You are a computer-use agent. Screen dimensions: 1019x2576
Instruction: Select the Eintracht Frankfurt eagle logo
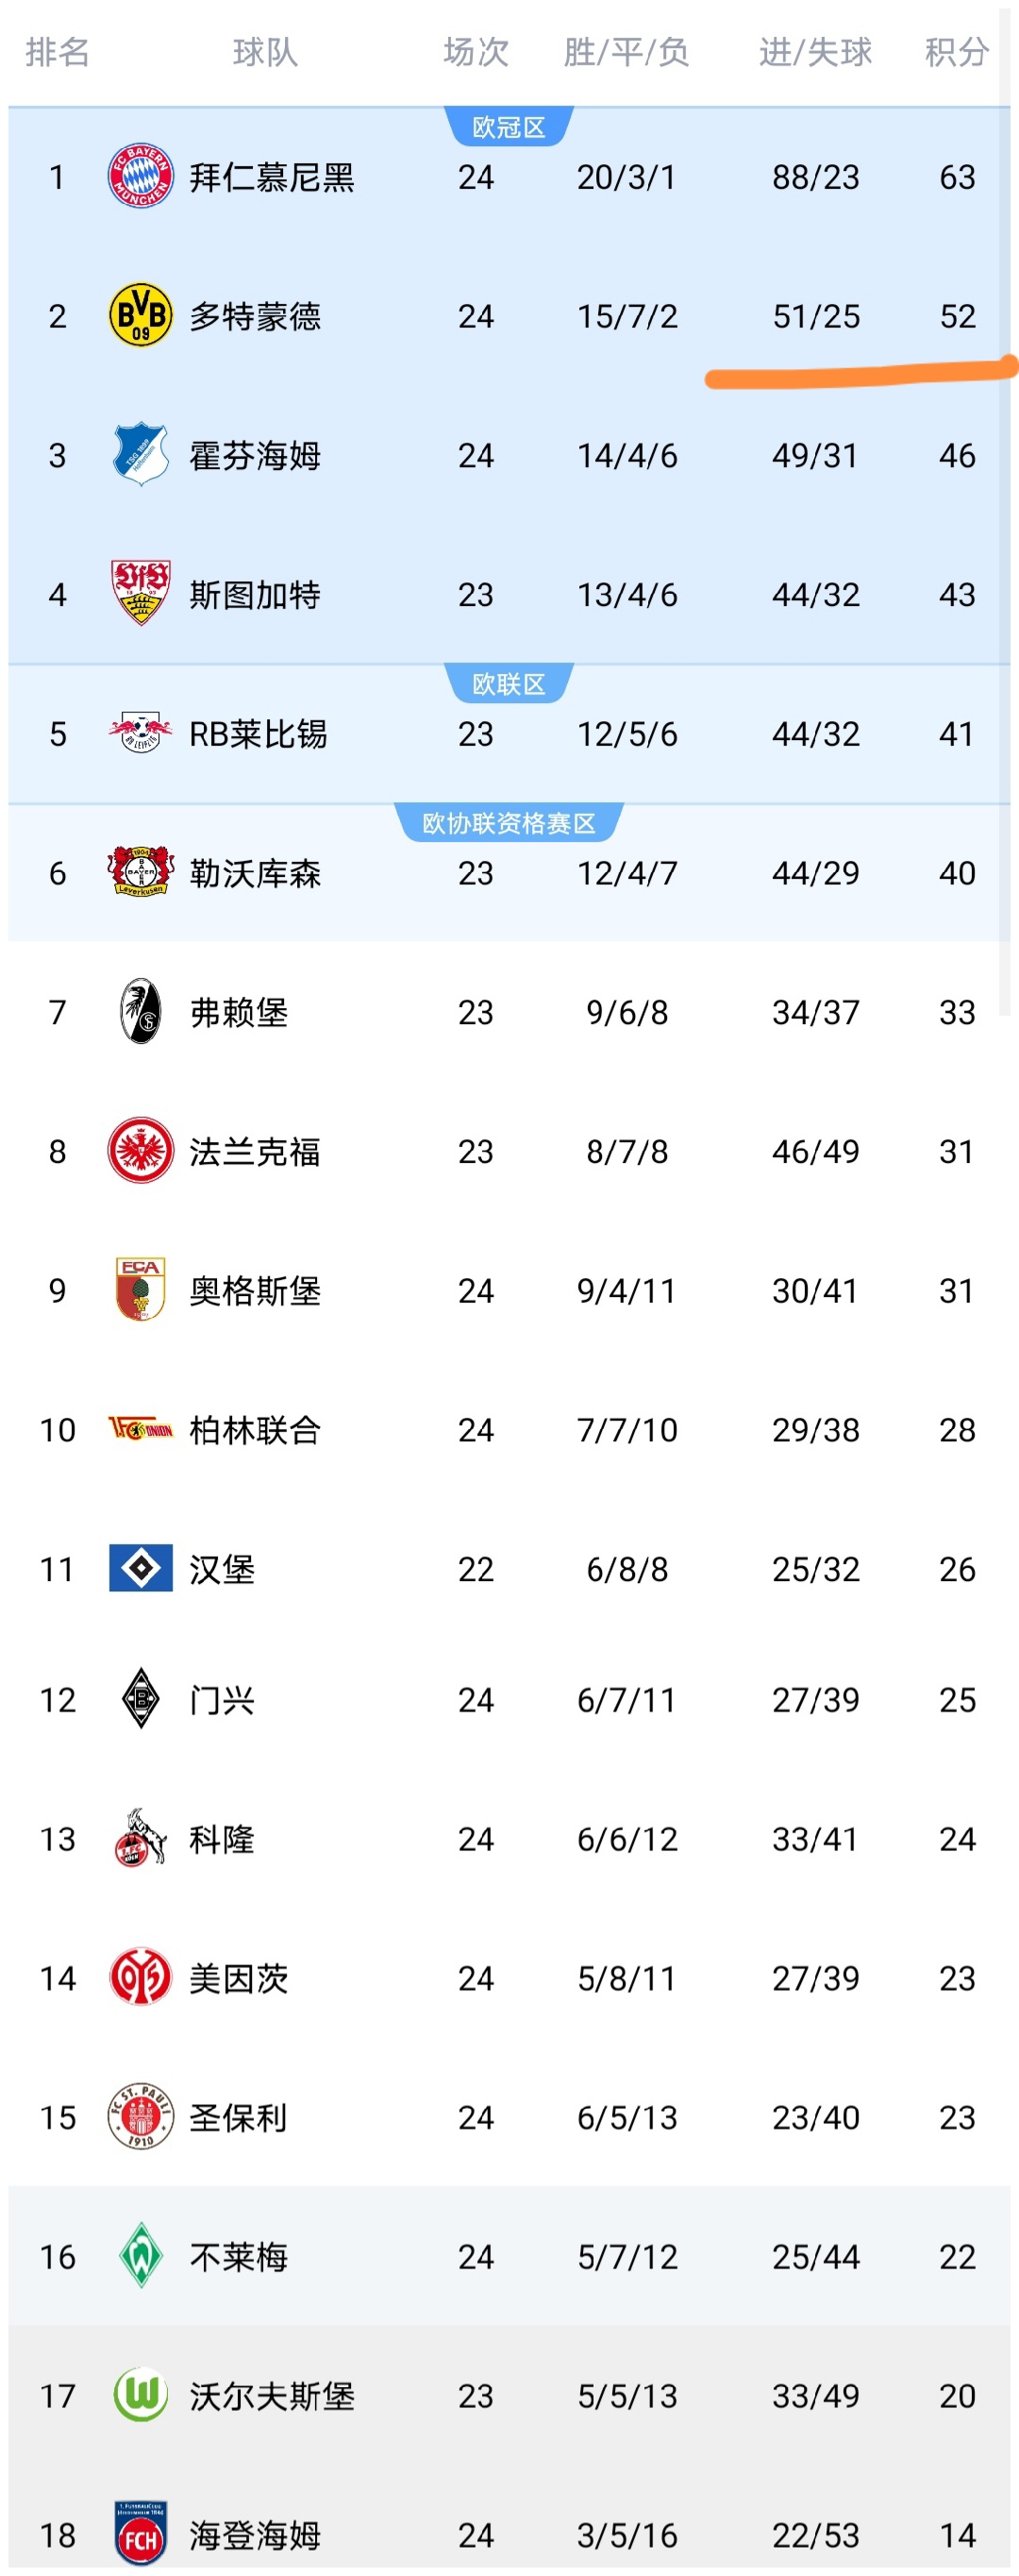pyautogui.click(x=140, y=1151)
